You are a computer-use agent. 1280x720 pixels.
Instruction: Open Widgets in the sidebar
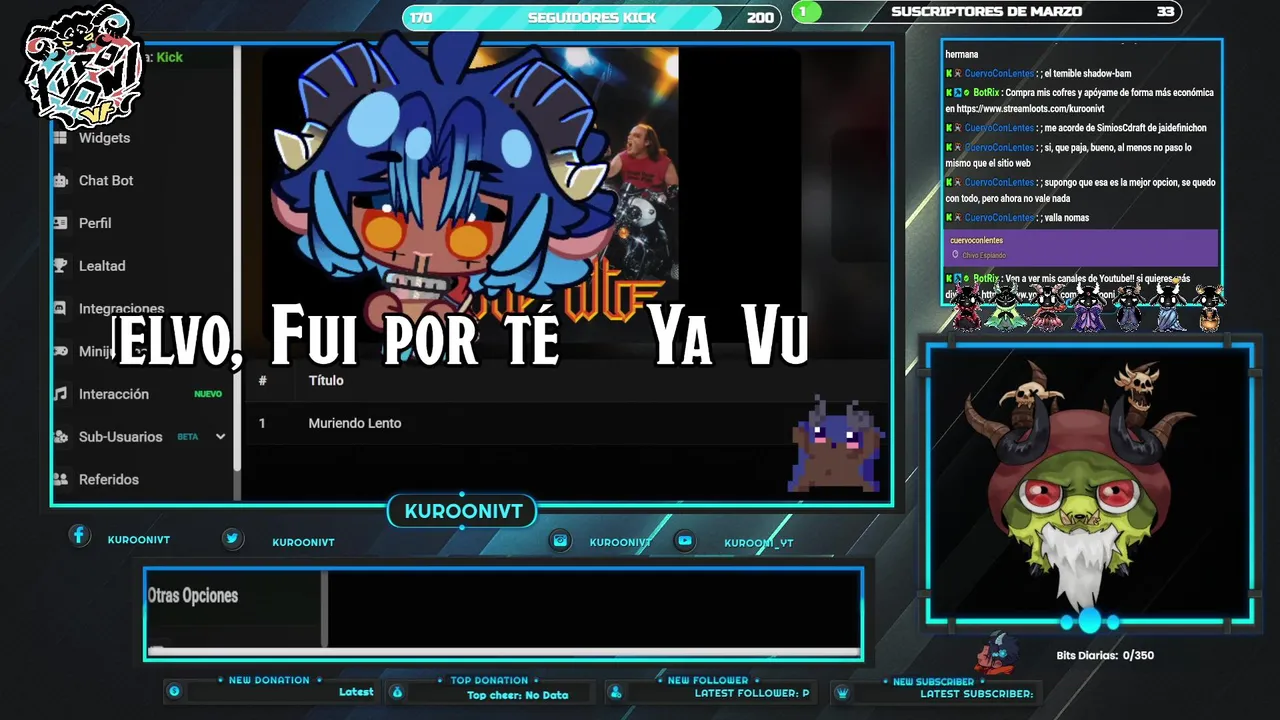pyautogui.click(x=104, y=138)
